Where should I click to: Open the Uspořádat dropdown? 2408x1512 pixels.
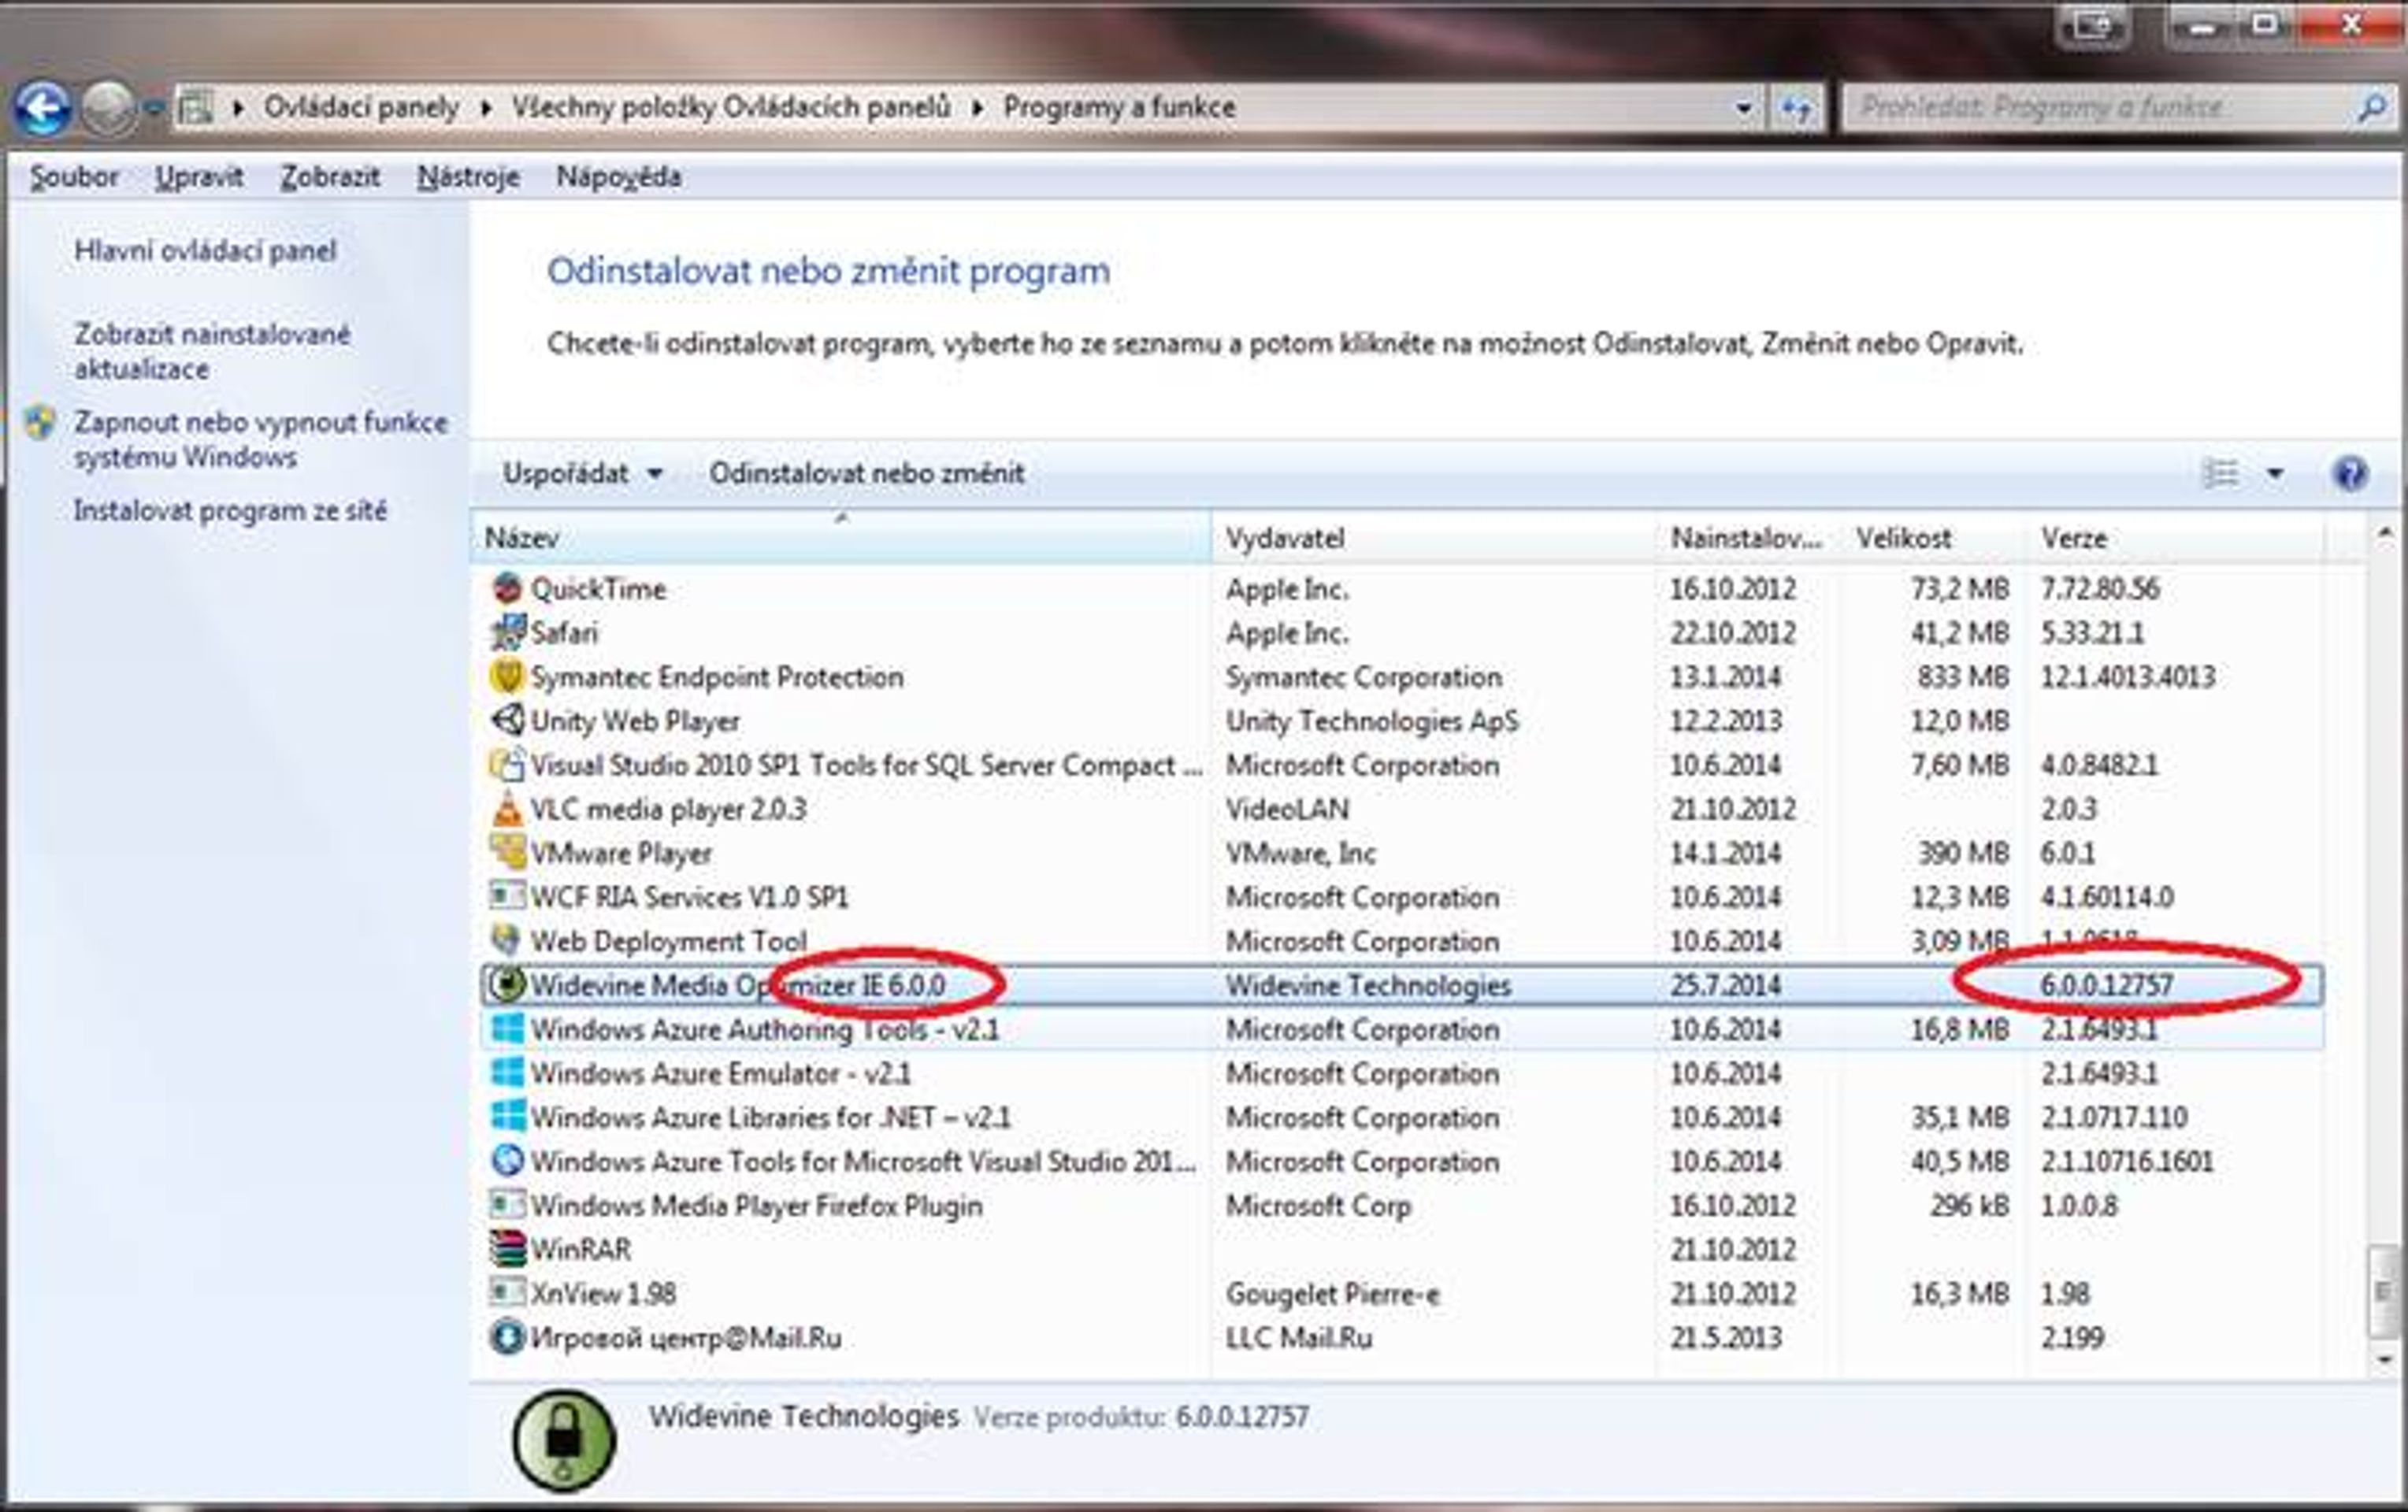coord(582,473)
